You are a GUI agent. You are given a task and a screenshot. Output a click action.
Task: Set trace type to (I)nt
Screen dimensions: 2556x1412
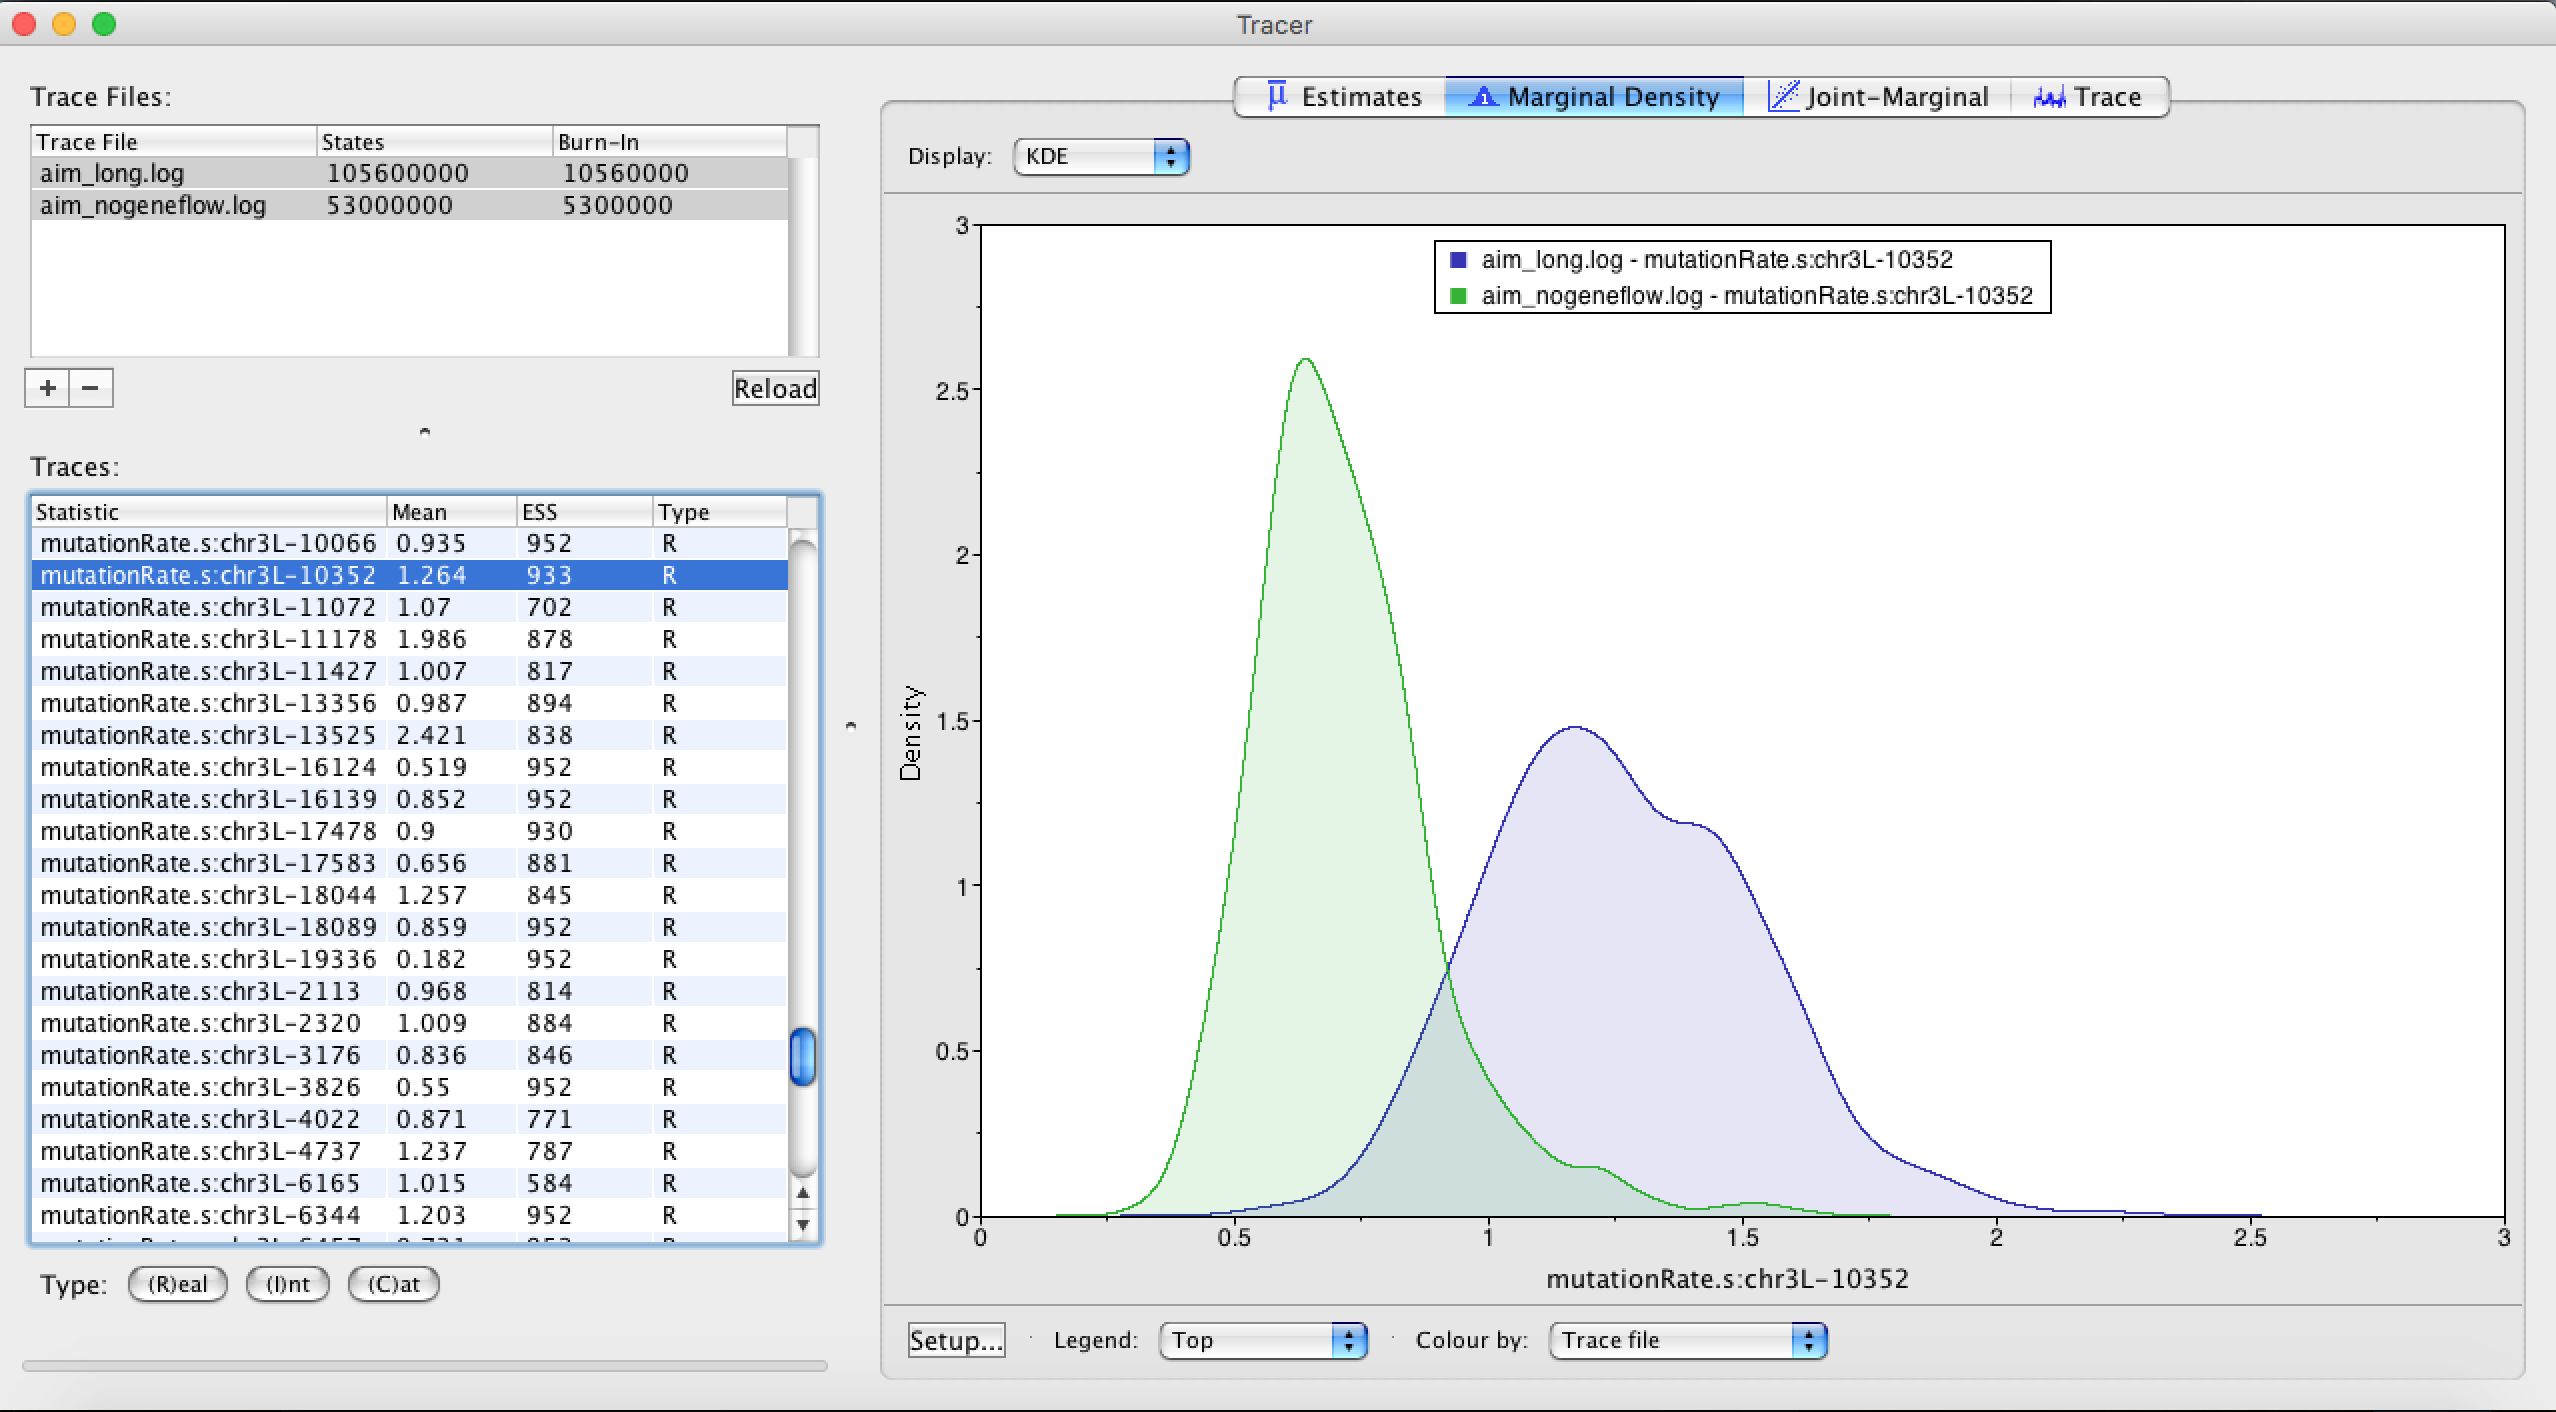(287, 1284)
